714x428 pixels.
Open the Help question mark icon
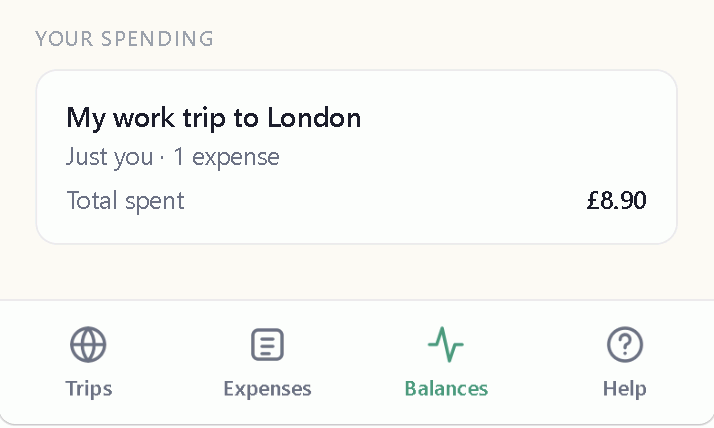tap(625, 345)
